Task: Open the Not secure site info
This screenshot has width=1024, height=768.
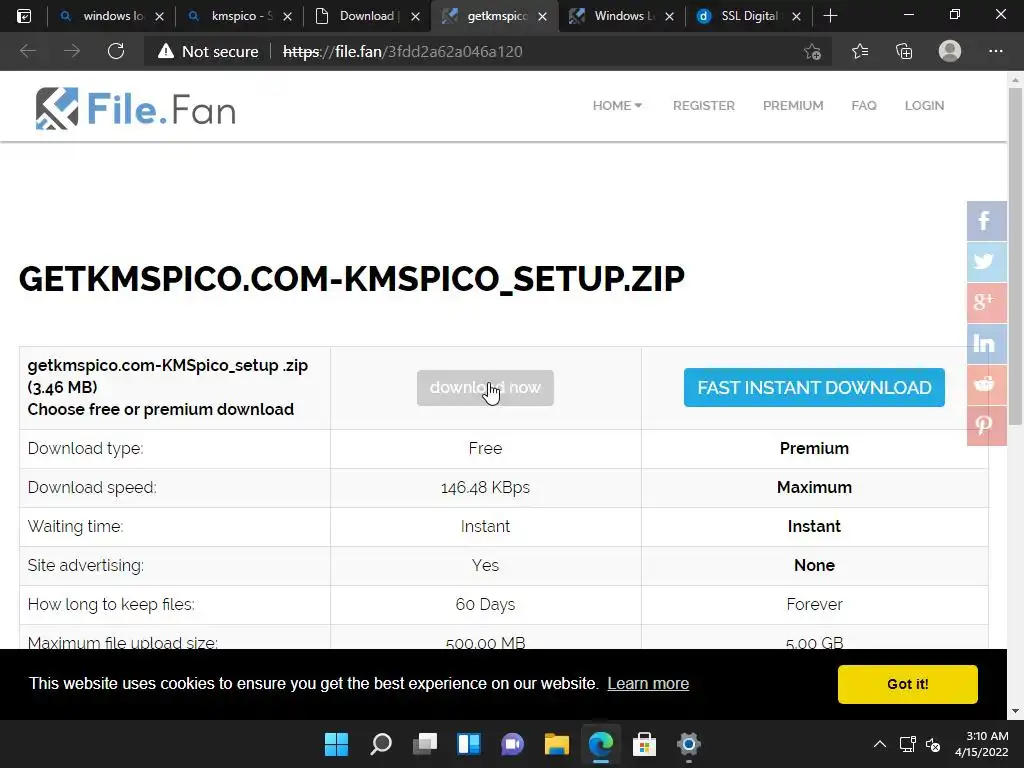Action: [x=208, y=52]
